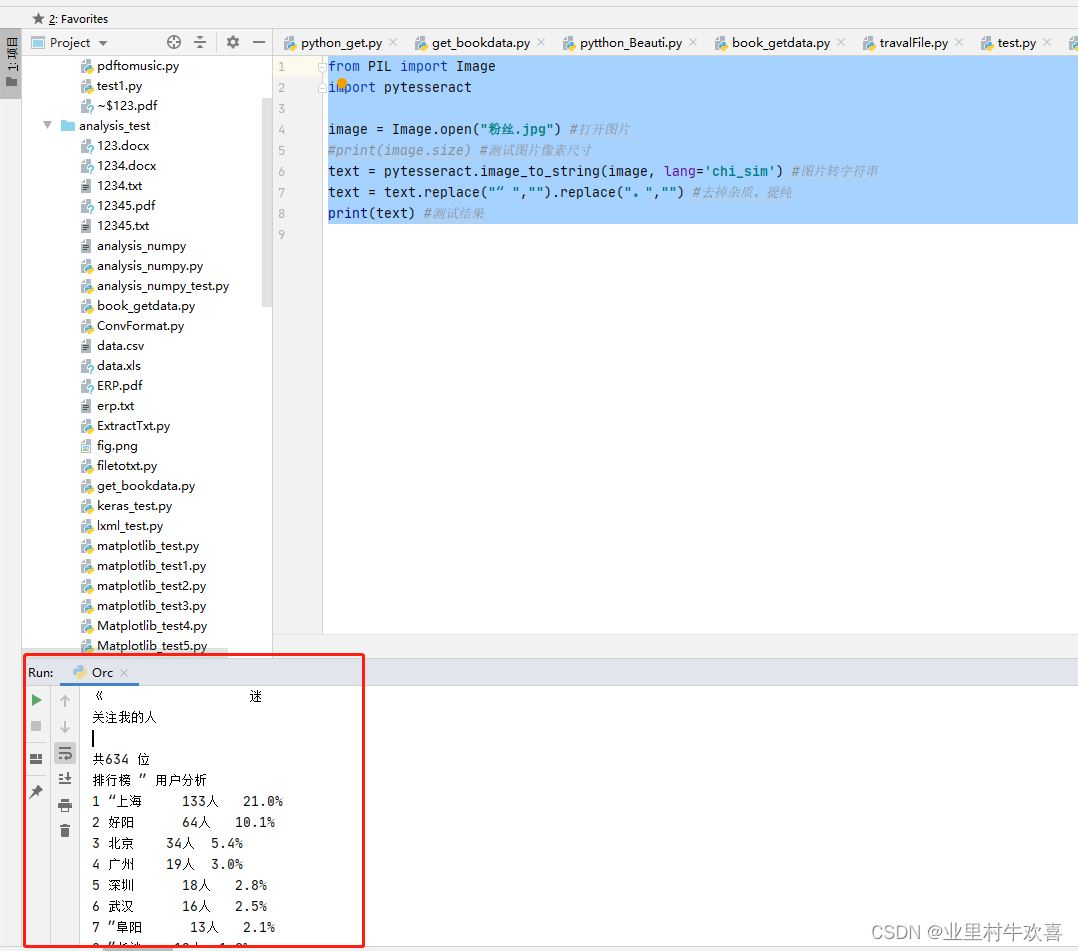Screen dimensions: 1078x951
Task: Click the Print console output icon
Action: [65, 805]
